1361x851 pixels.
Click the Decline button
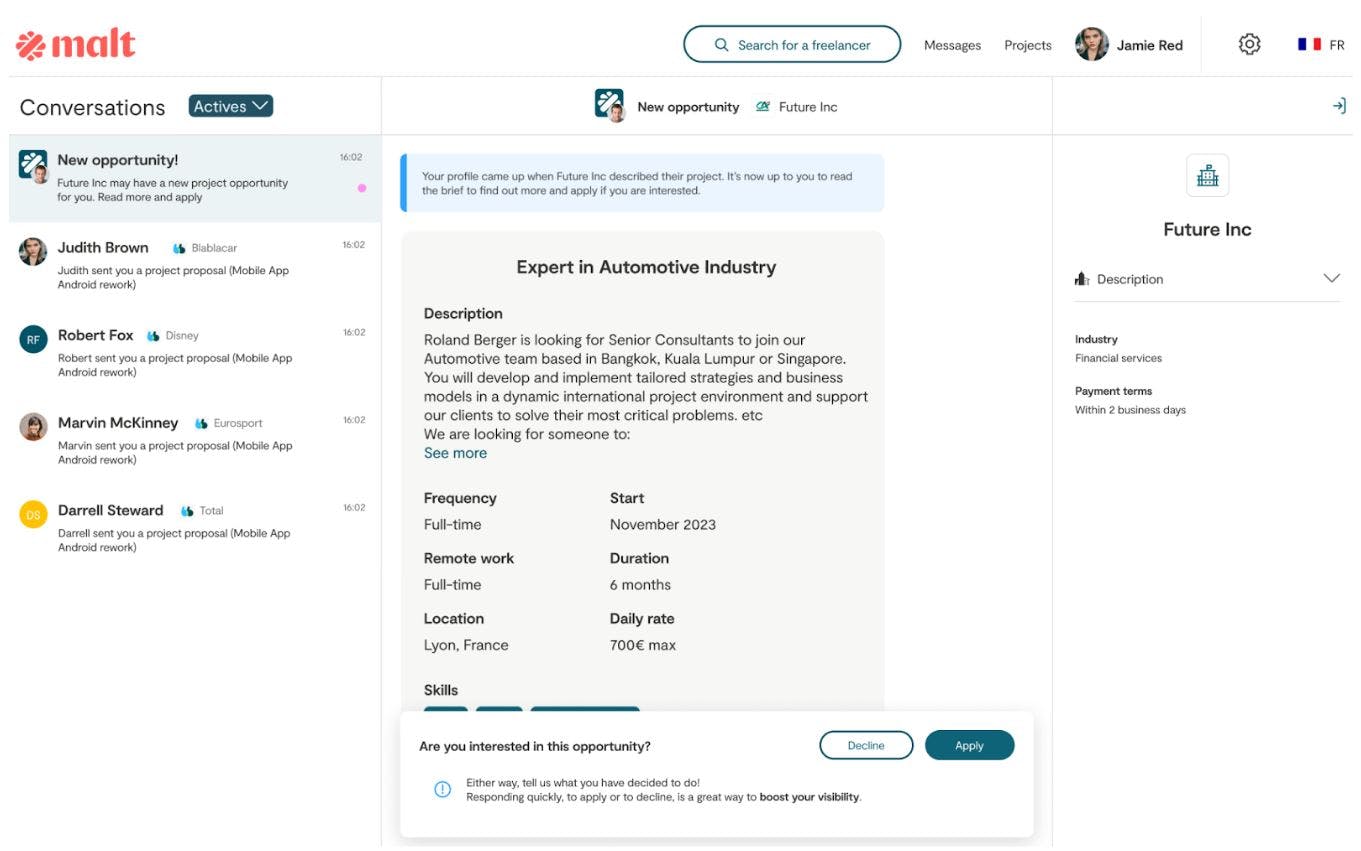coord(866,746)
